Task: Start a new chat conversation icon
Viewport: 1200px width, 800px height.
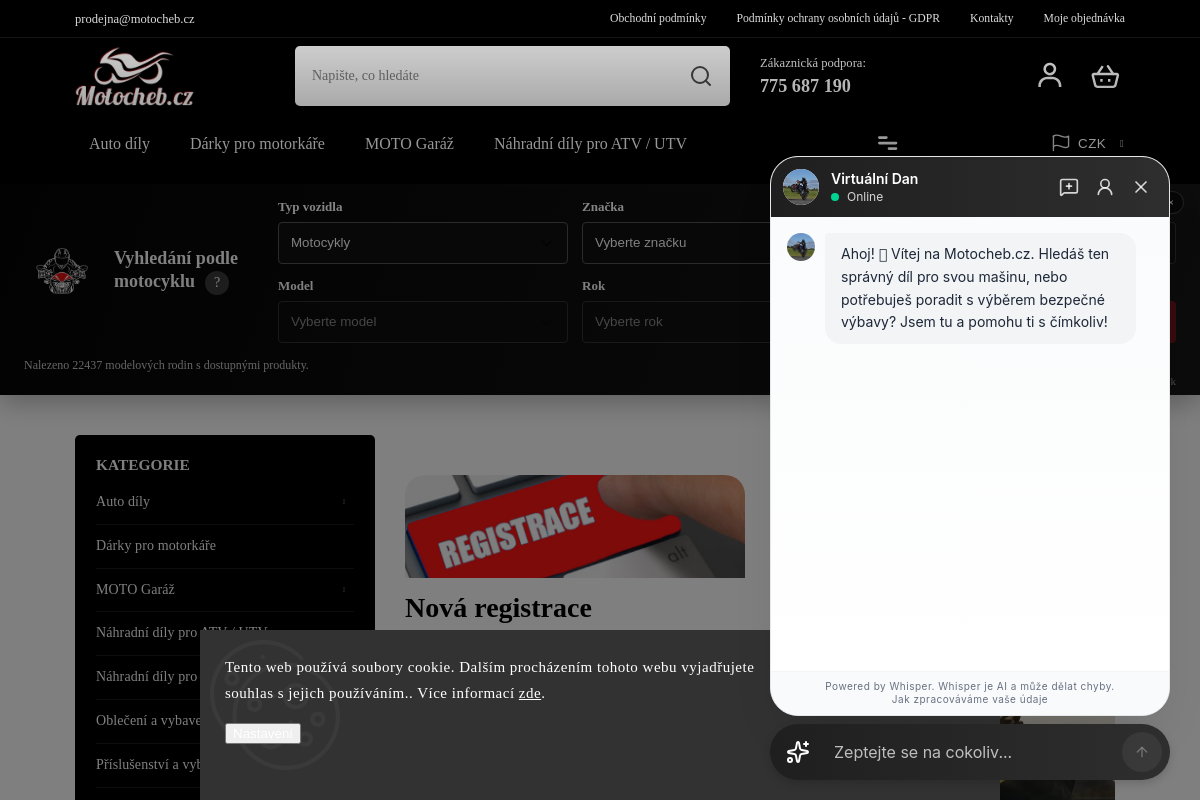Action: pos(1069,187)
